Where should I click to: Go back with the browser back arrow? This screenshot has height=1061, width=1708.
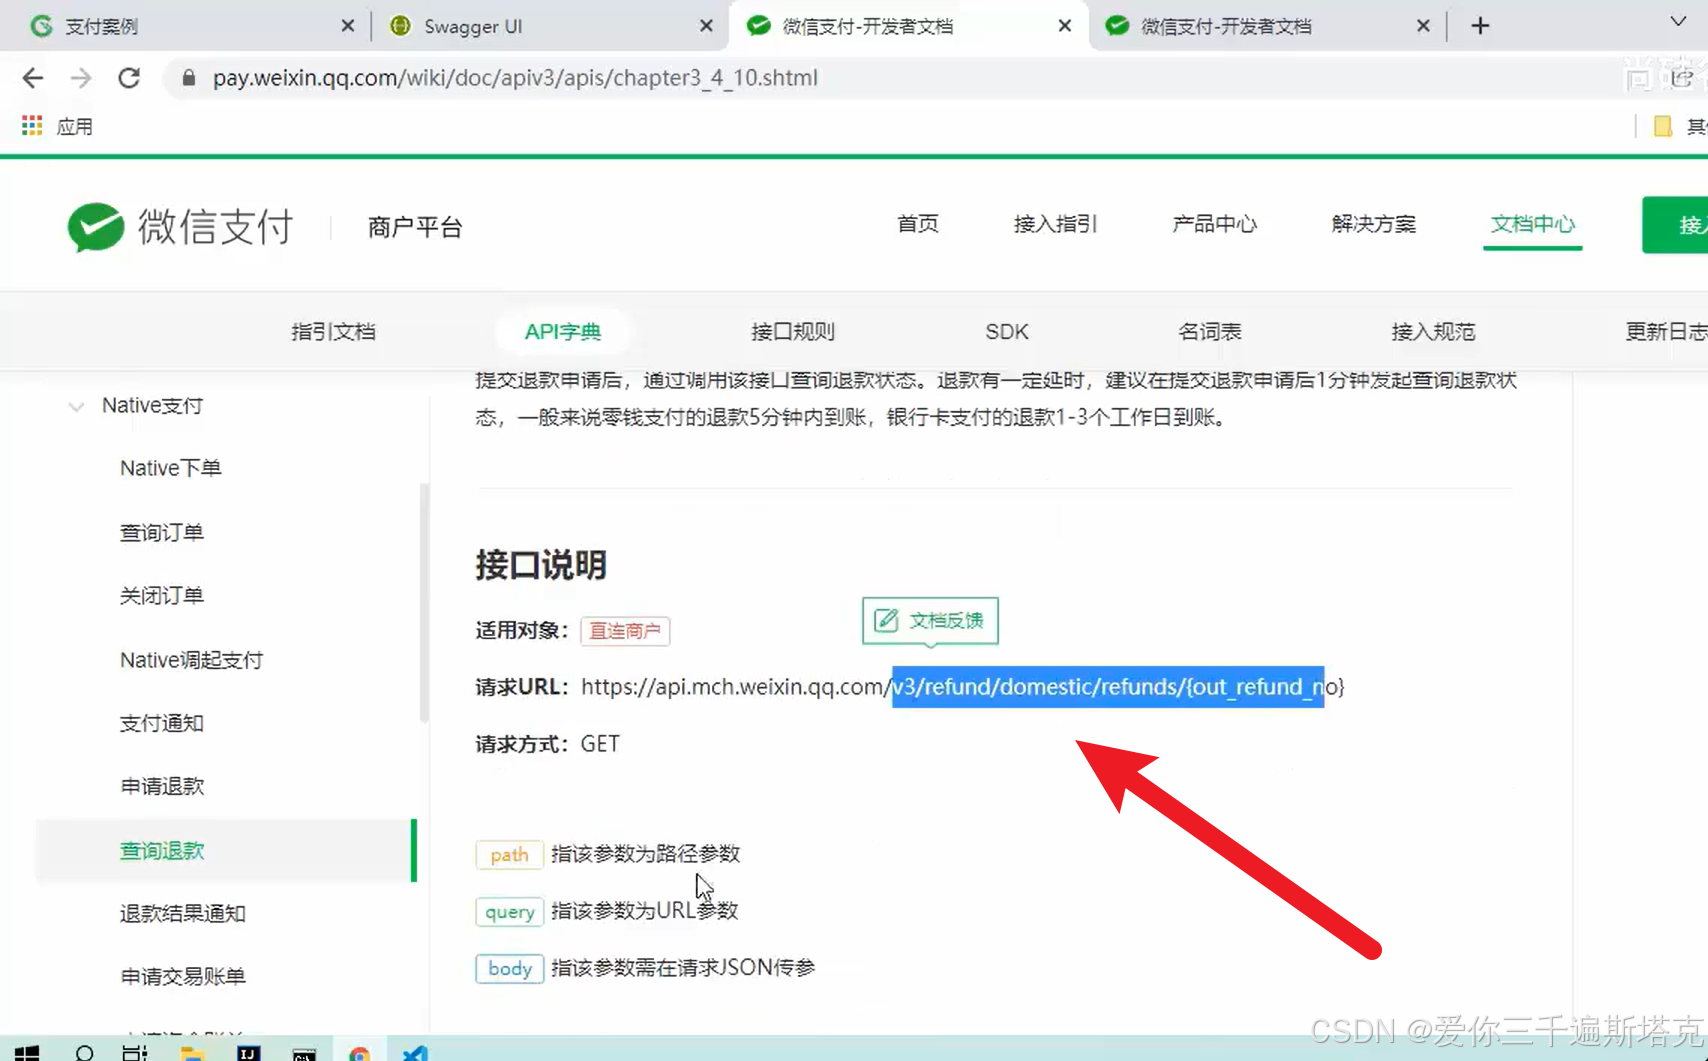(x=32, y=78)
